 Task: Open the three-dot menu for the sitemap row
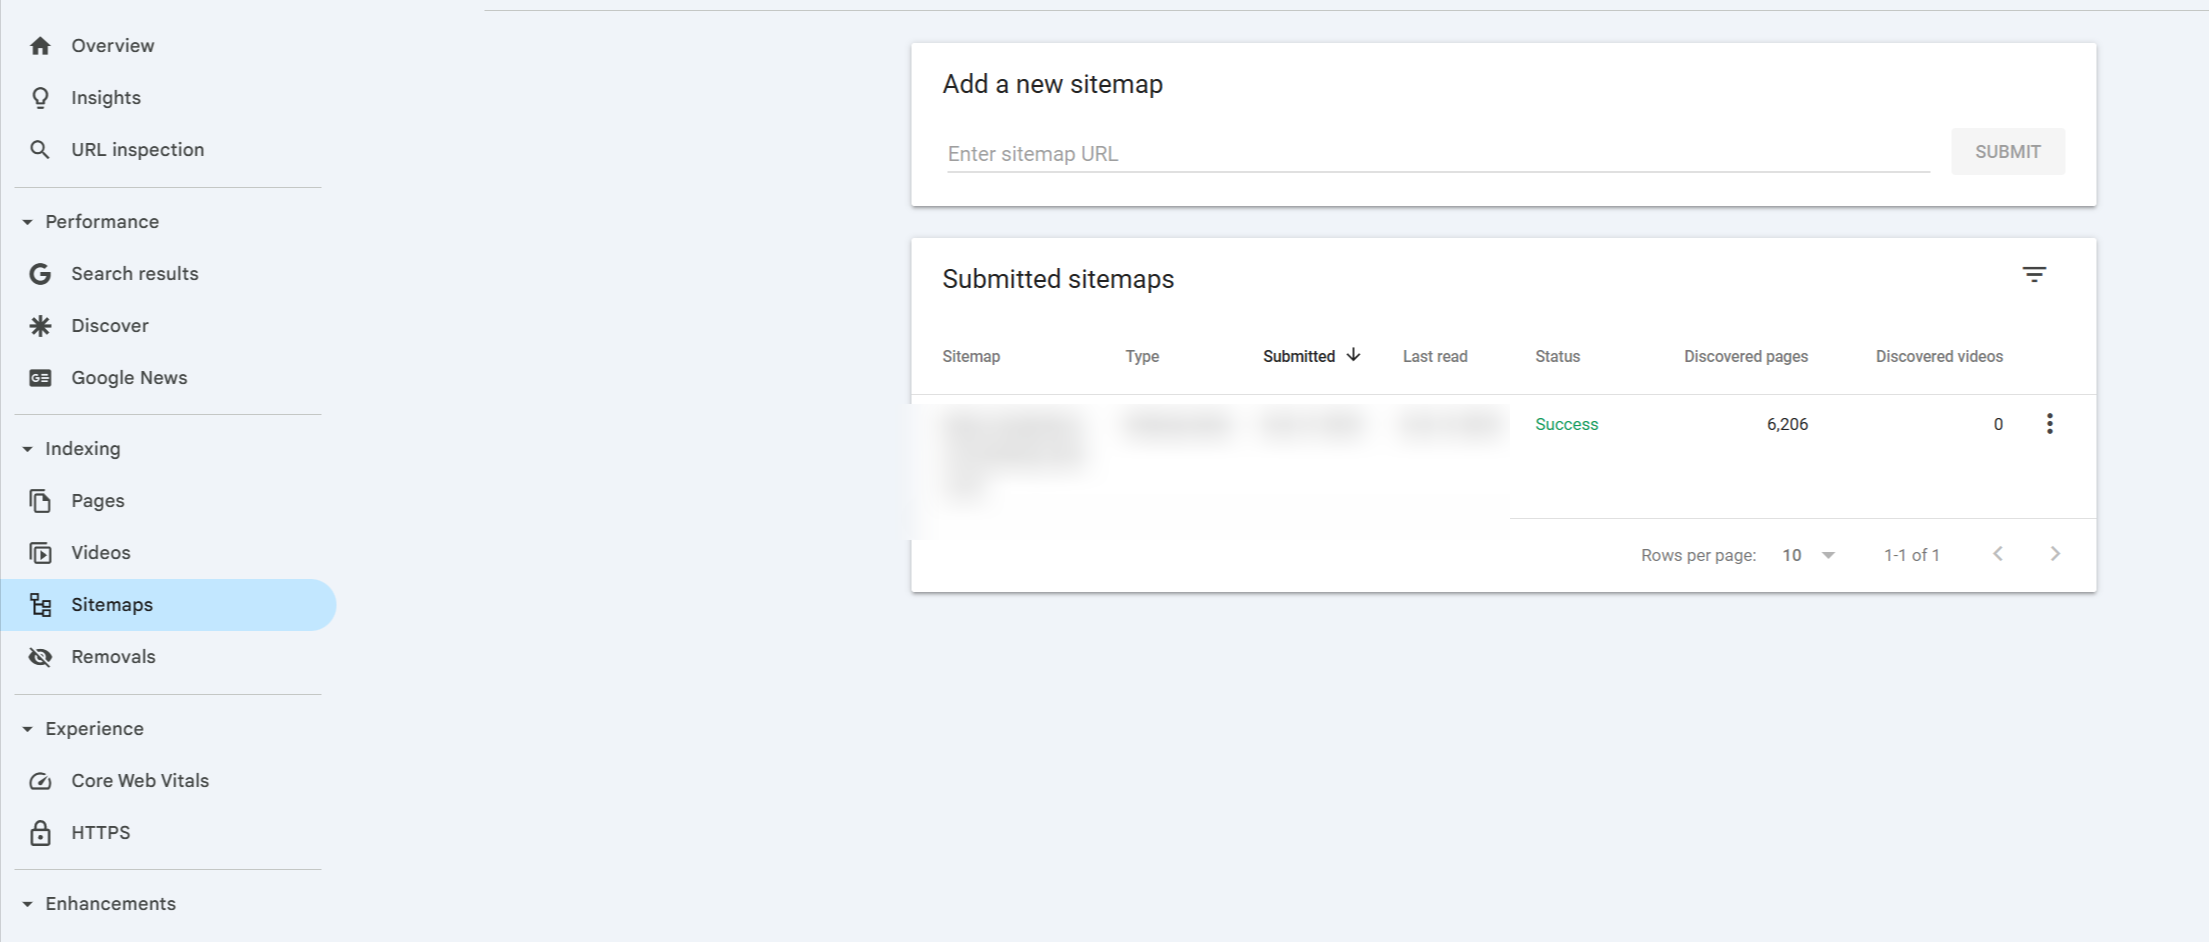(2049, 424)
